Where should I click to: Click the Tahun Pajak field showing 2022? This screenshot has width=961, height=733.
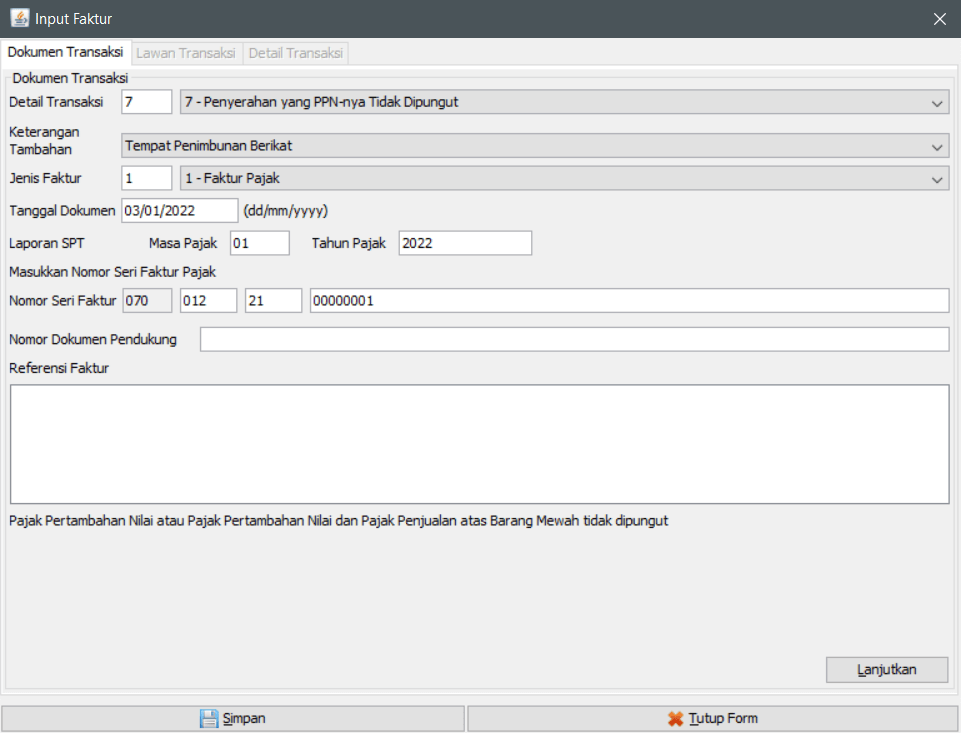click(465, 243)
